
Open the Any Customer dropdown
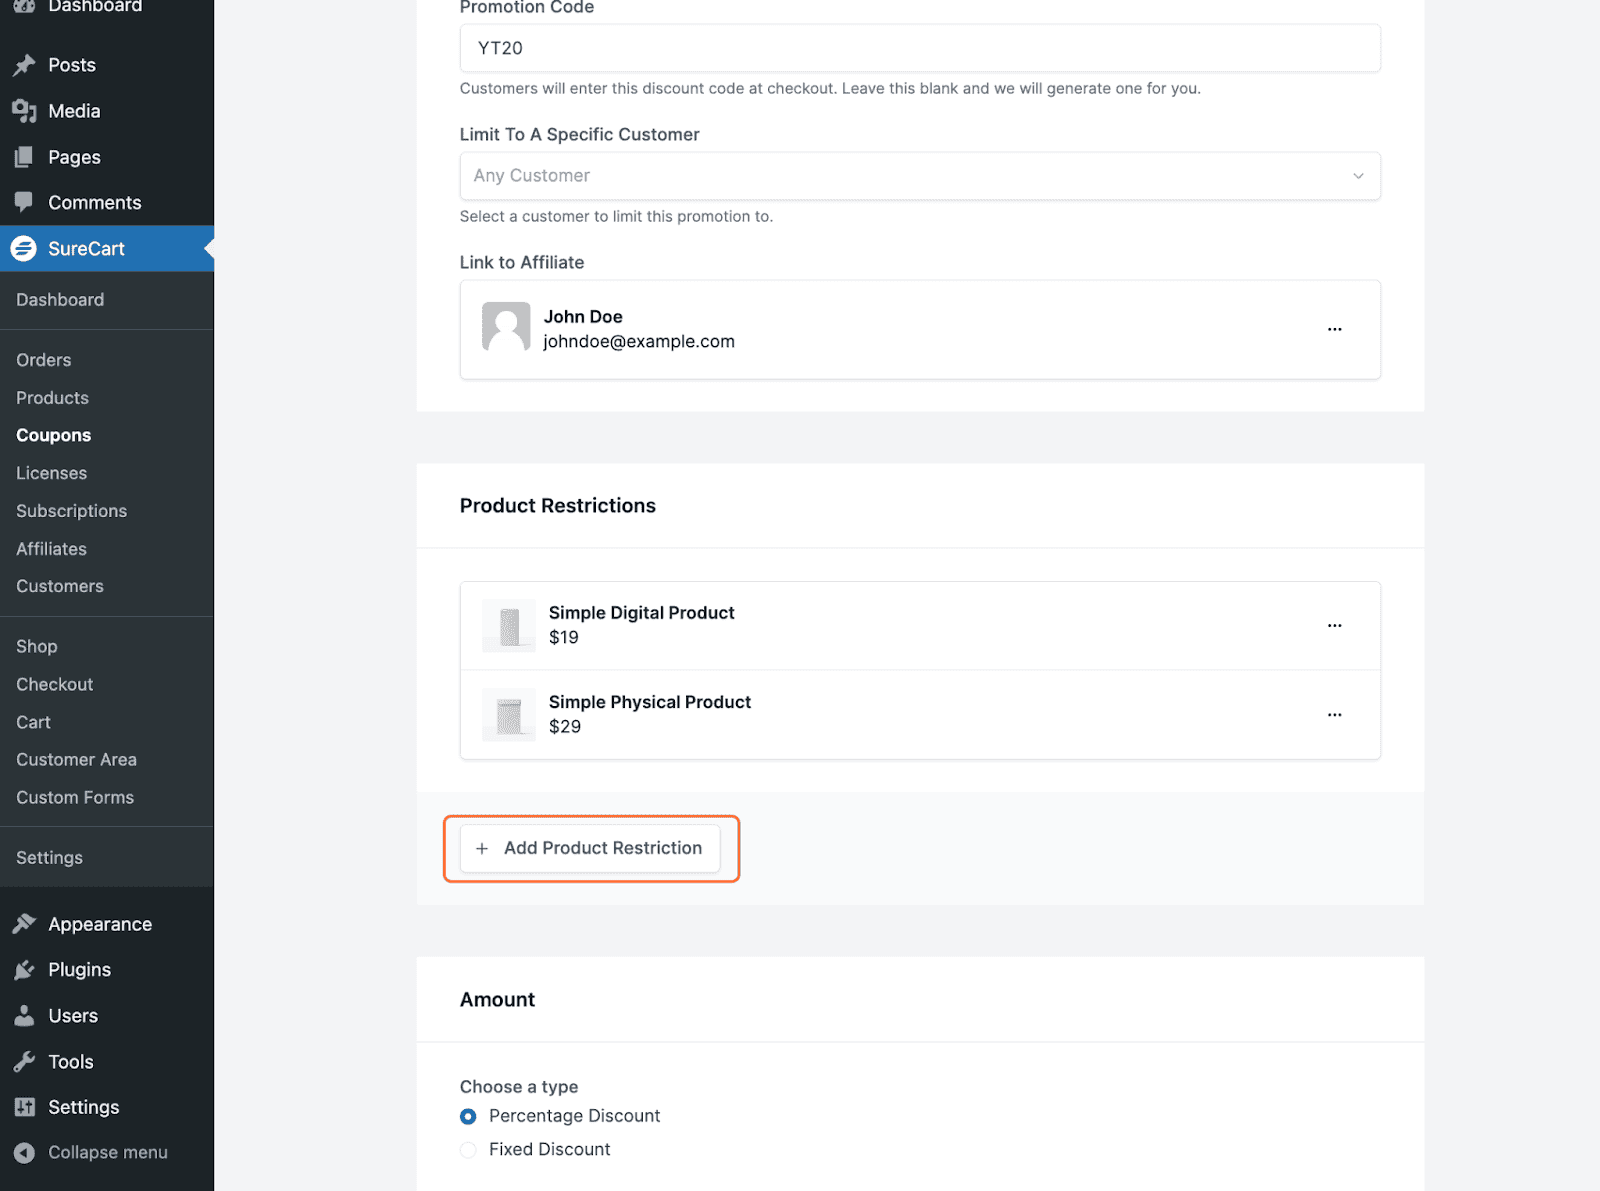[919, 175]
